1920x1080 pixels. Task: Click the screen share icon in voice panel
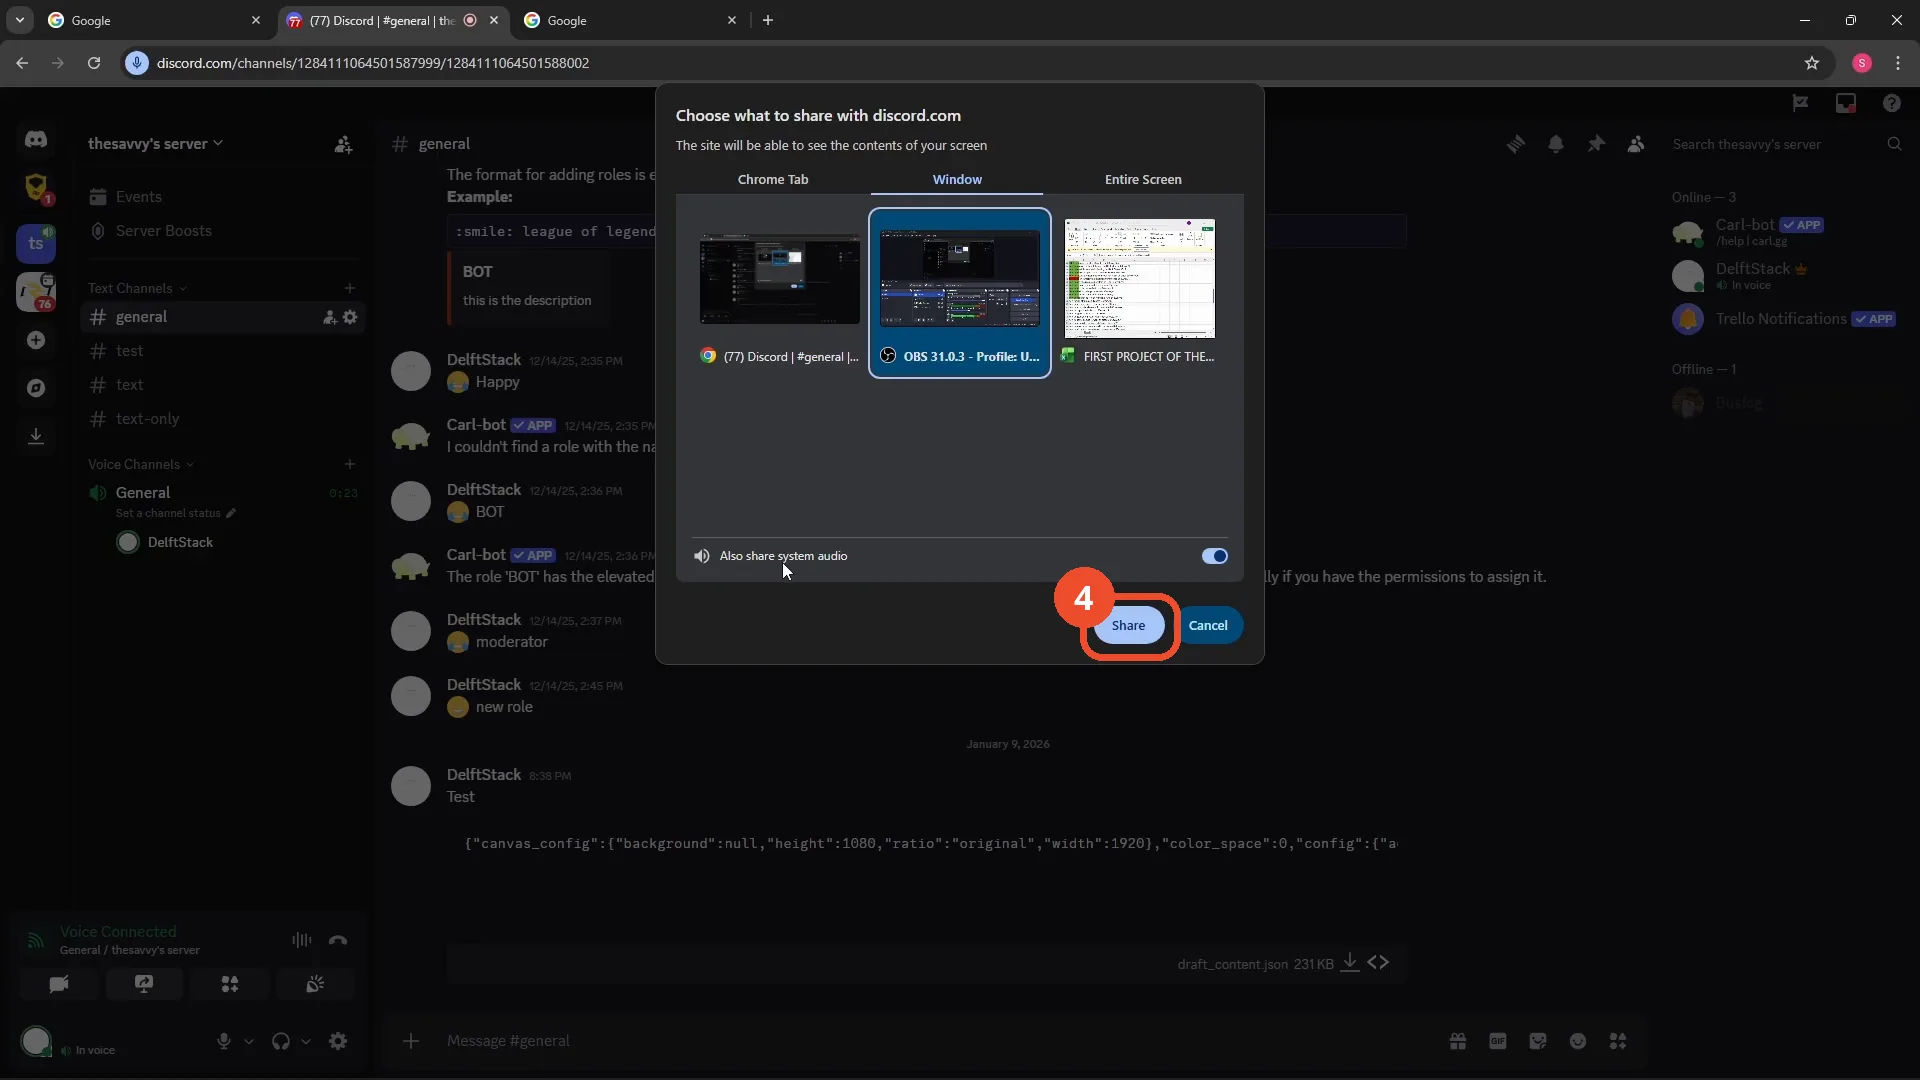coord(144,984)
